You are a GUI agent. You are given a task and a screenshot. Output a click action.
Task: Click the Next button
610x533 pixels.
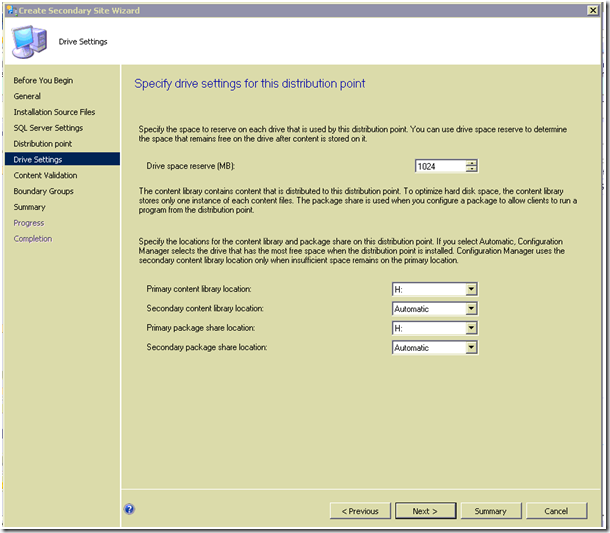pyautogui.click(x=424, y=511)
